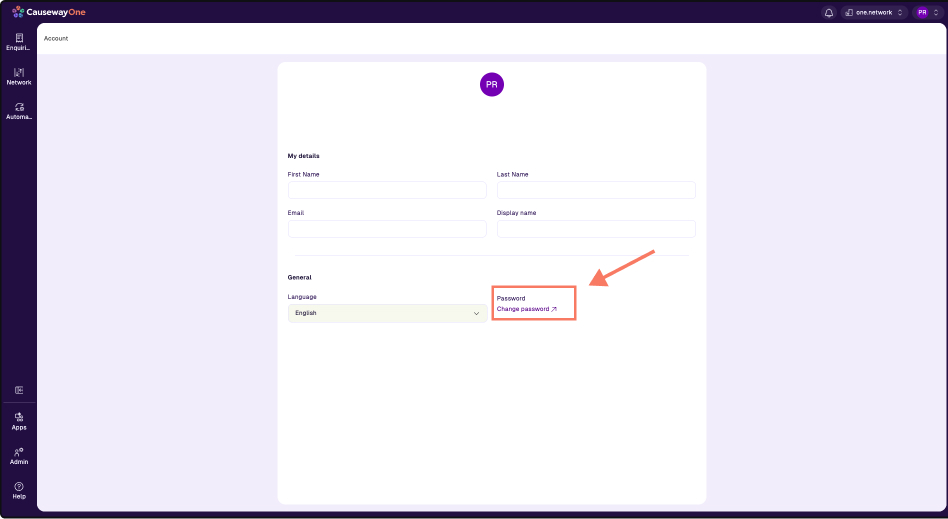Image resolution: width=948 pixels, height=519 pixels.
Task: Focus the Email input field
Action: 387,229
